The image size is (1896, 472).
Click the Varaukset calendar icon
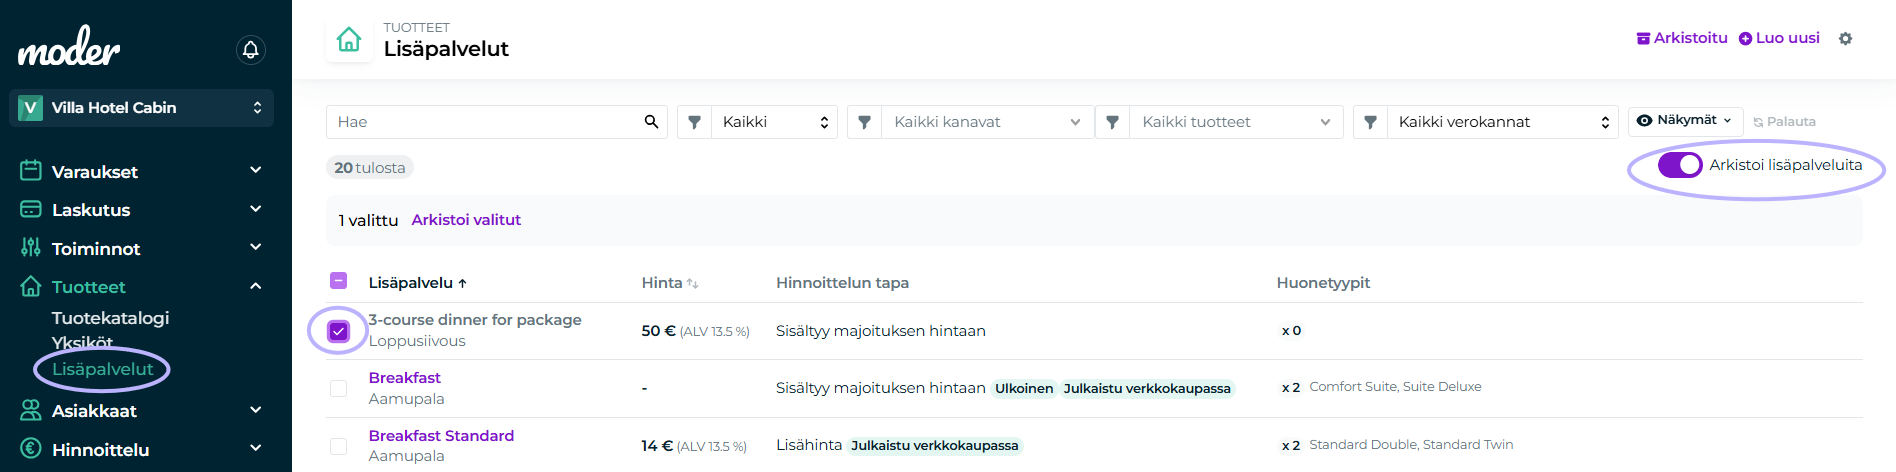[31, 171]
